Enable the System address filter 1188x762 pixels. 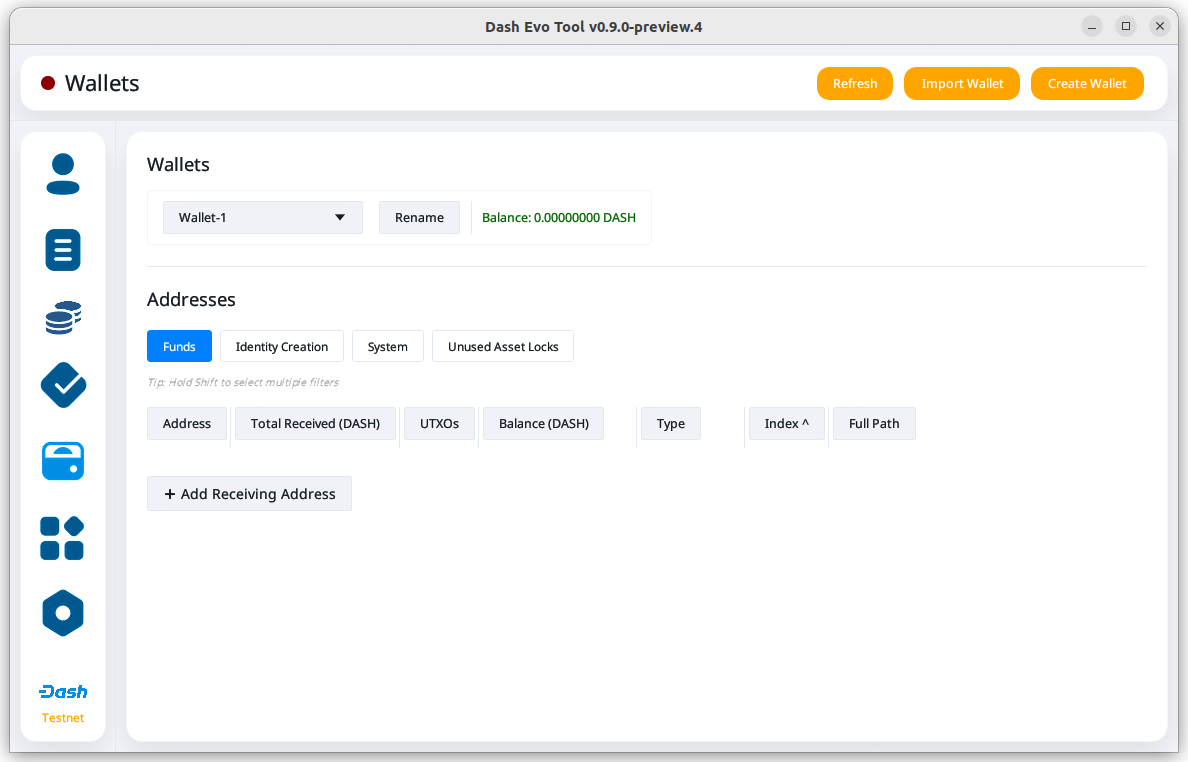click(x=388, y=346)
